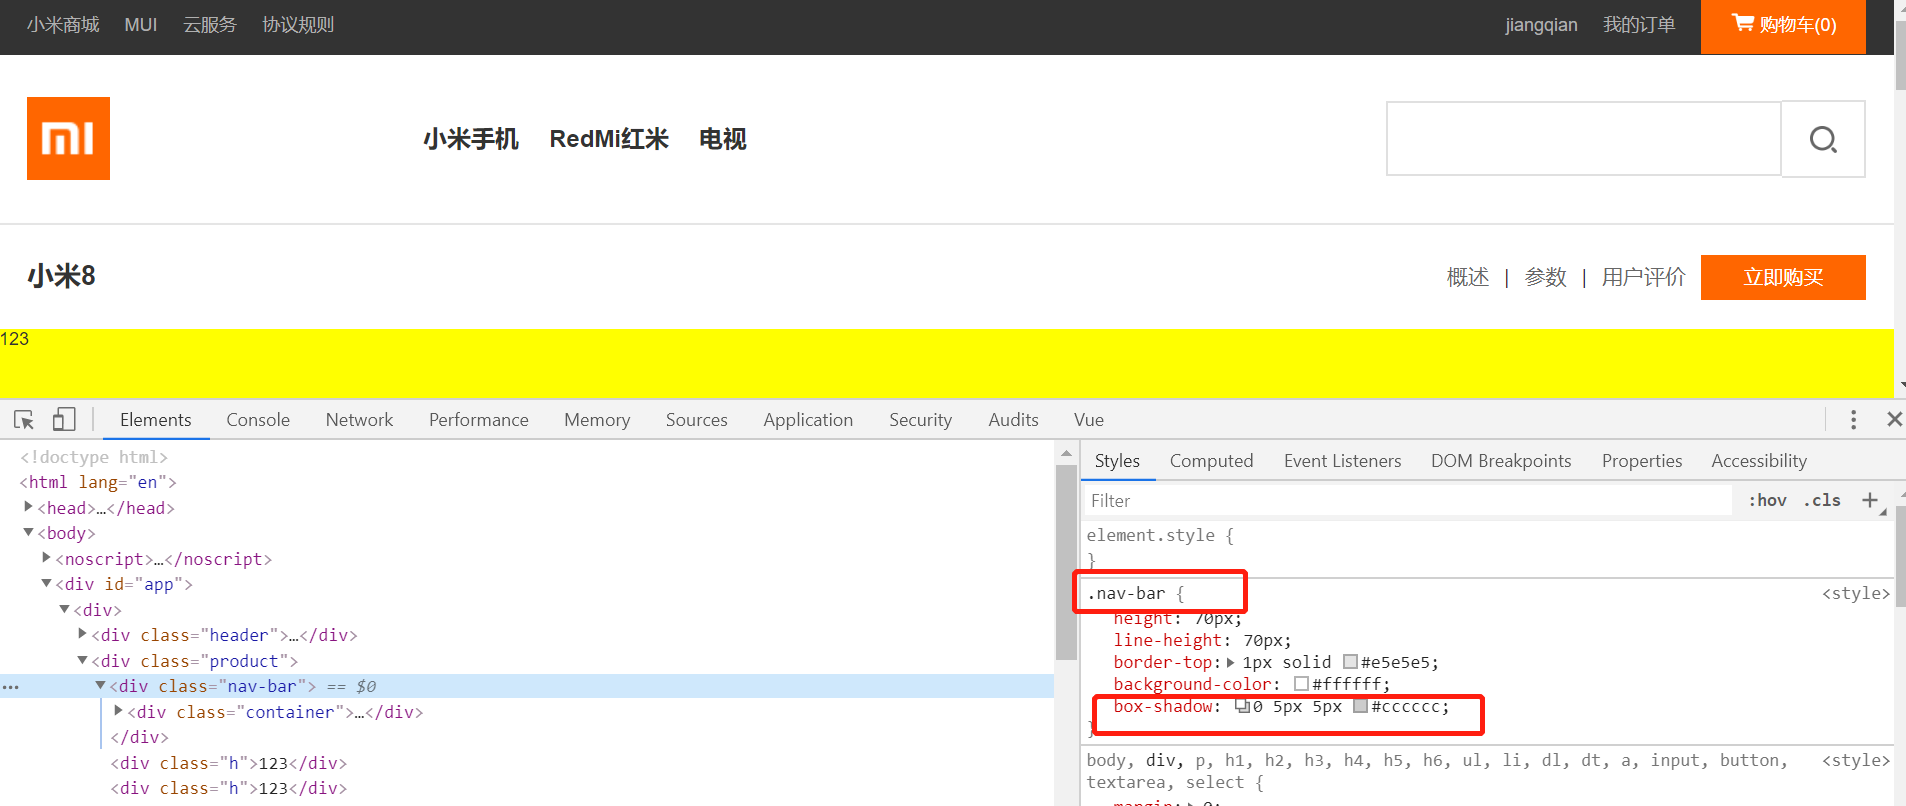1906x806 pixels.
Task: Open the #ffffff background color swatch
Action: tap(1301, 684)
